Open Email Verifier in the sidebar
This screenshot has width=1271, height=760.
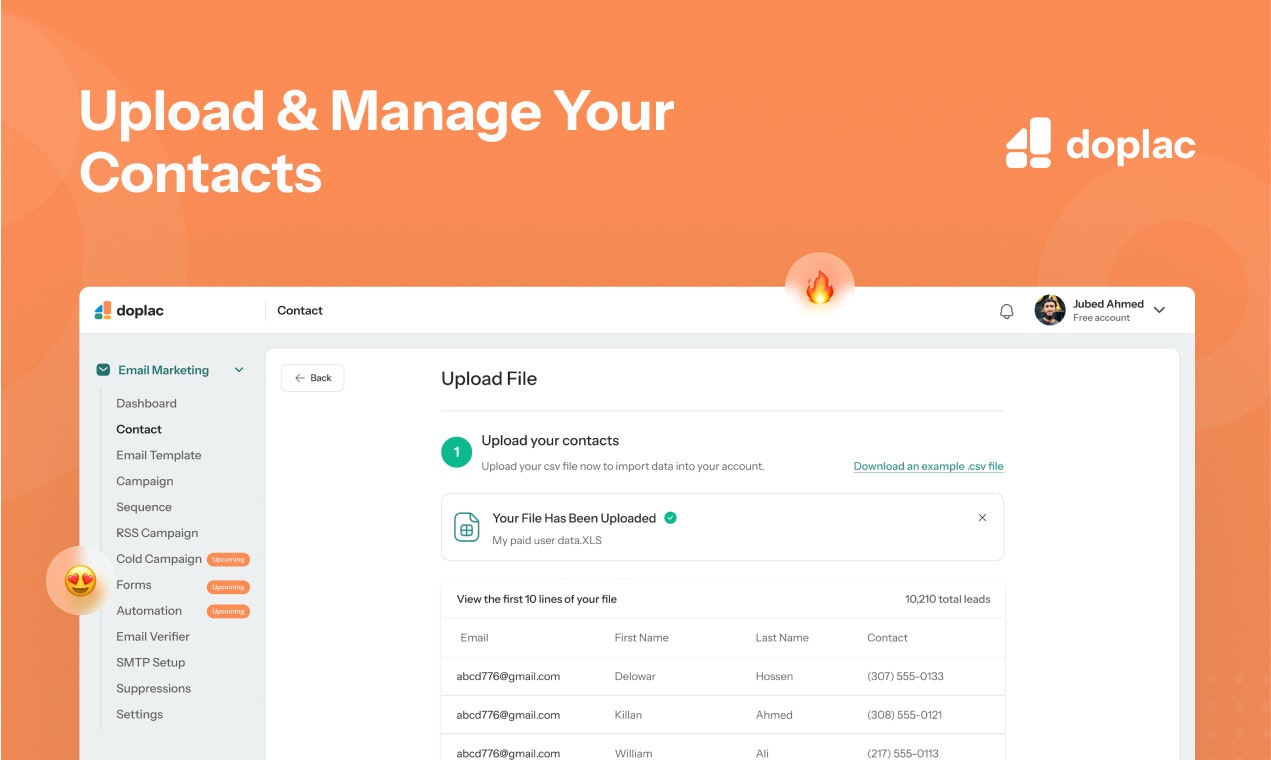153,637
